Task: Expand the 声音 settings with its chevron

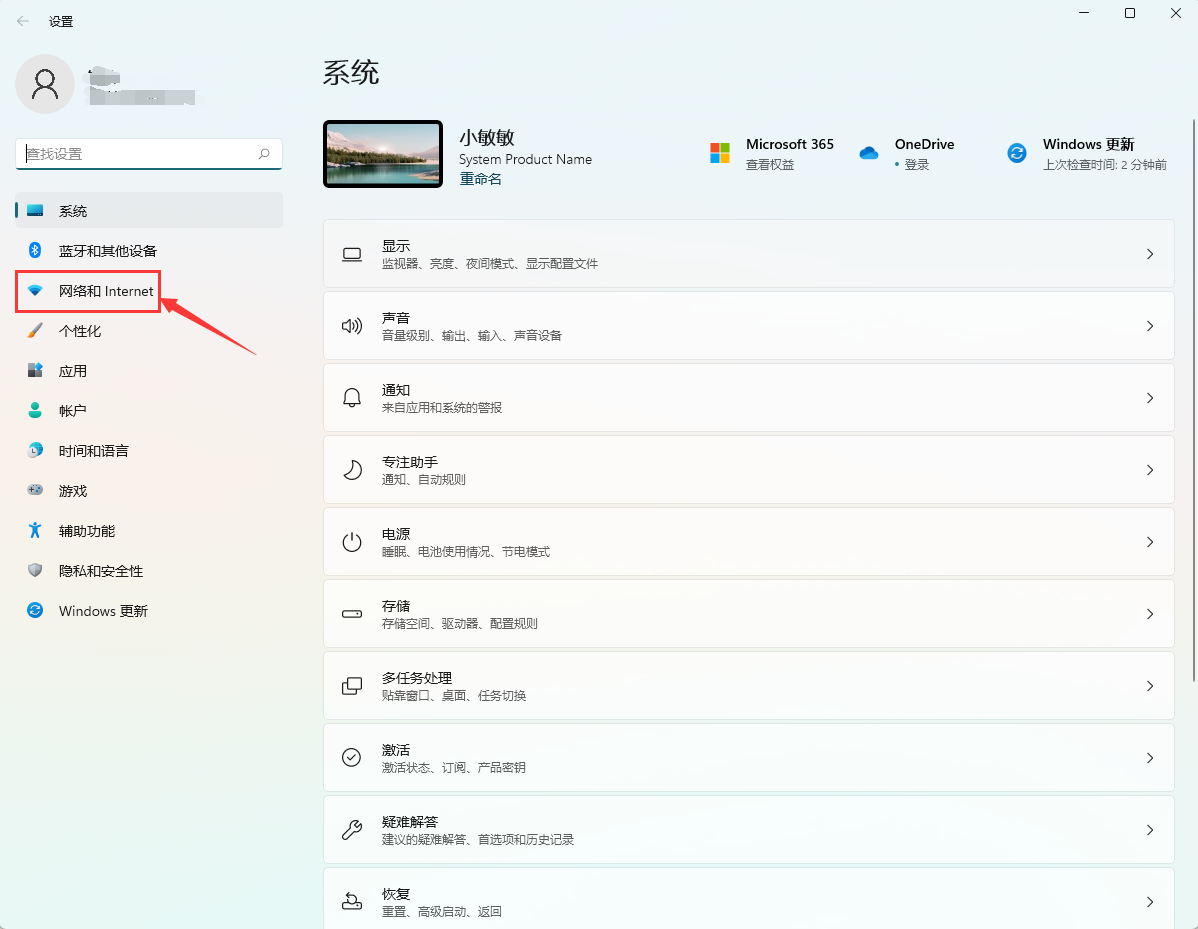Action: 1149,325
